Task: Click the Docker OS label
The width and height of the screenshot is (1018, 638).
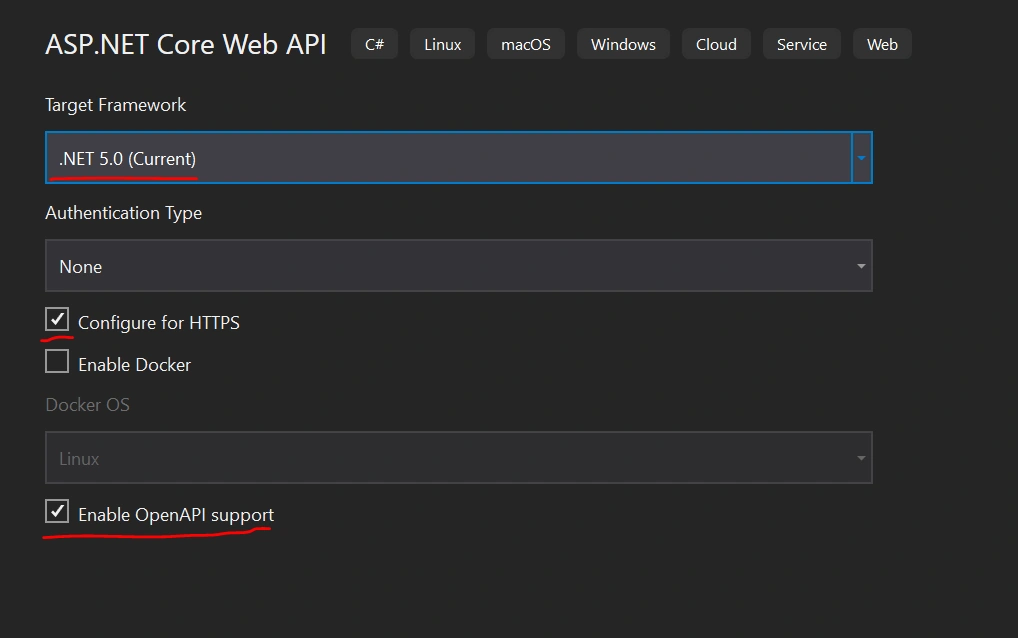Action: [88, 405]
